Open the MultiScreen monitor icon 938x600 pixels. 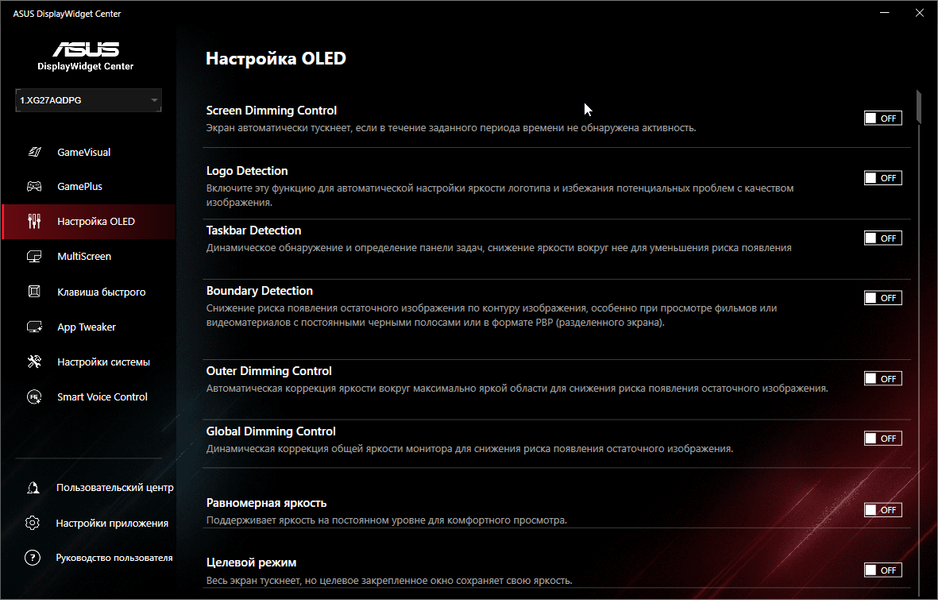tap(34, 256)
